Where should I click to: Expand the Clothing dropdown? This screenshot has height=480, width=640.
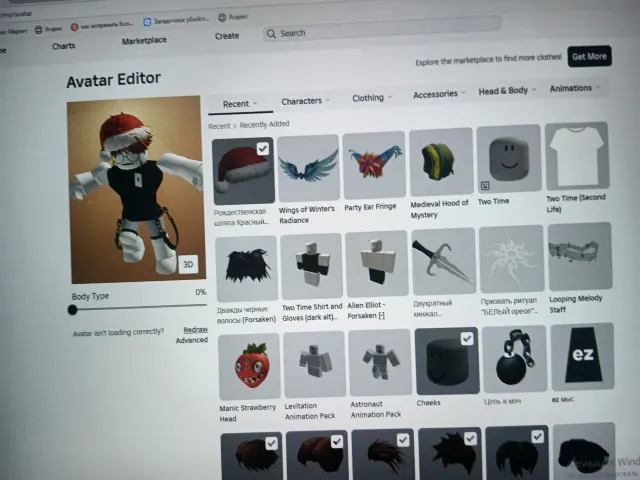[x=372, y=98]
